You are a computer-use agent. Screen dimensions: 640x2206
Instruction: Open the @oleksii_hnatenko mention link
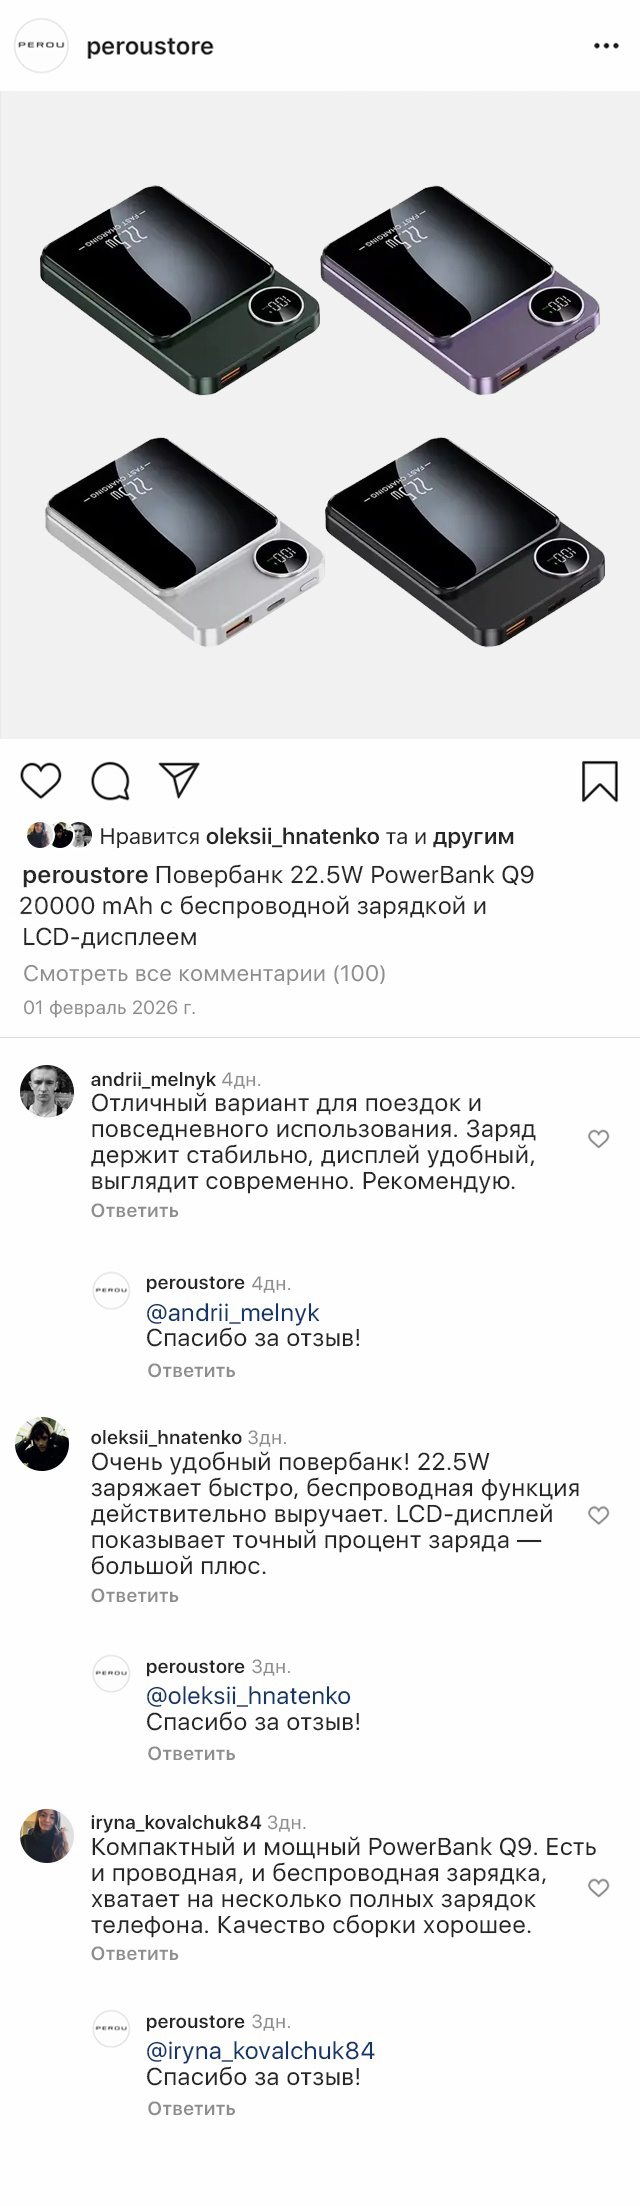coord(248,1696)
